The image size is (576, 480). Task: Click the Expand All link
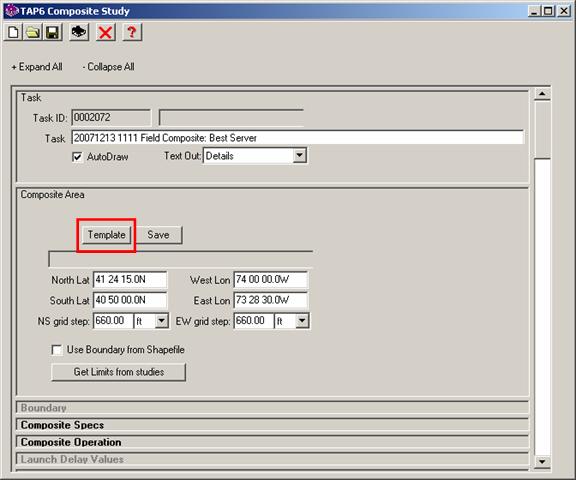click(37, 67)
